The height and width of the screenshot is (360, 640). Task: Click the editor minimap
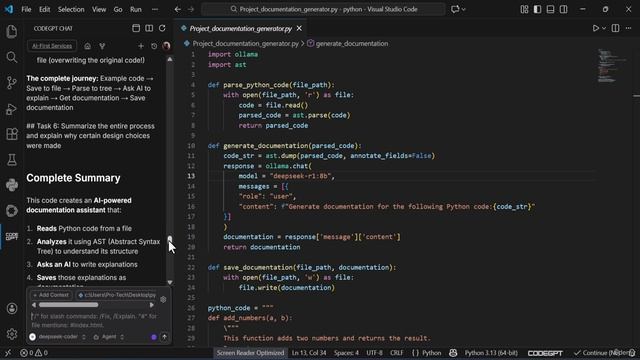(x=611, y=65)
